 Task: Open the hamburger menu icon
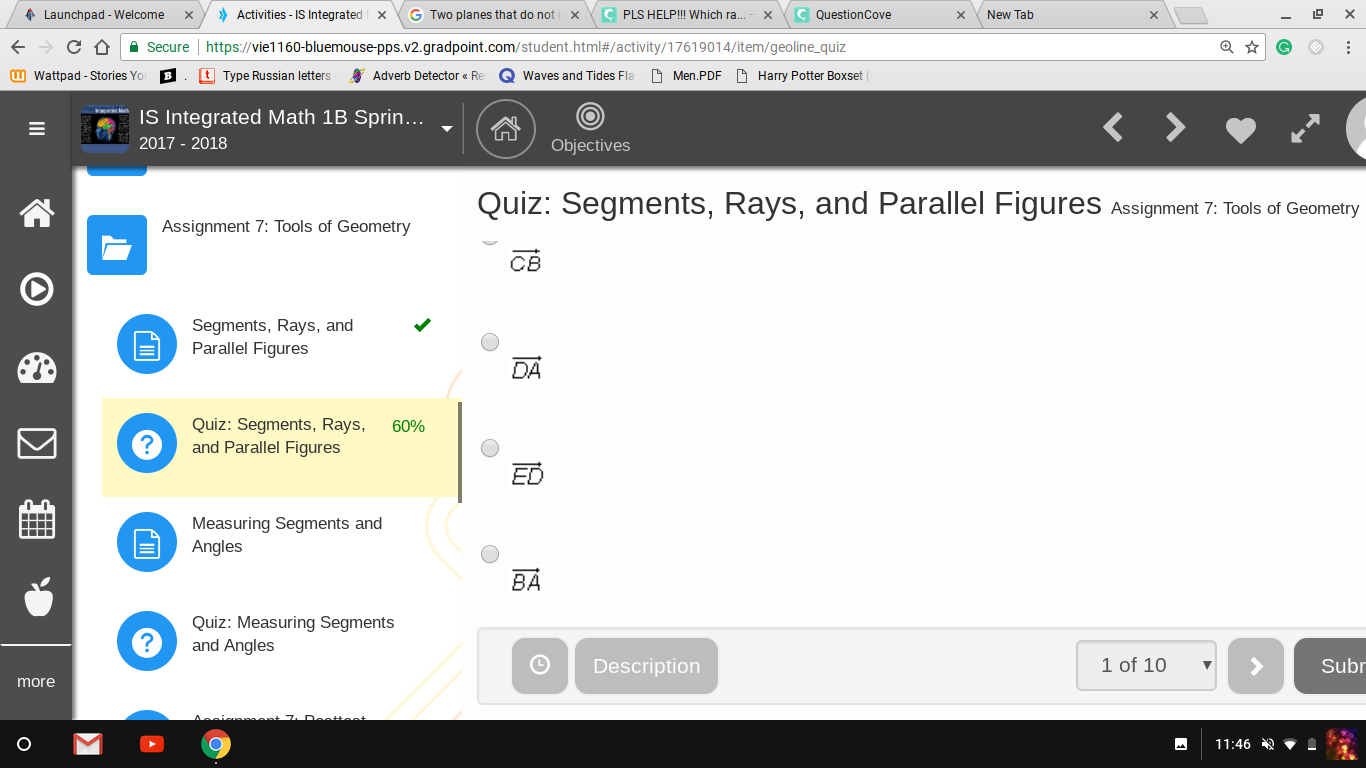click(x=37, y=129)
